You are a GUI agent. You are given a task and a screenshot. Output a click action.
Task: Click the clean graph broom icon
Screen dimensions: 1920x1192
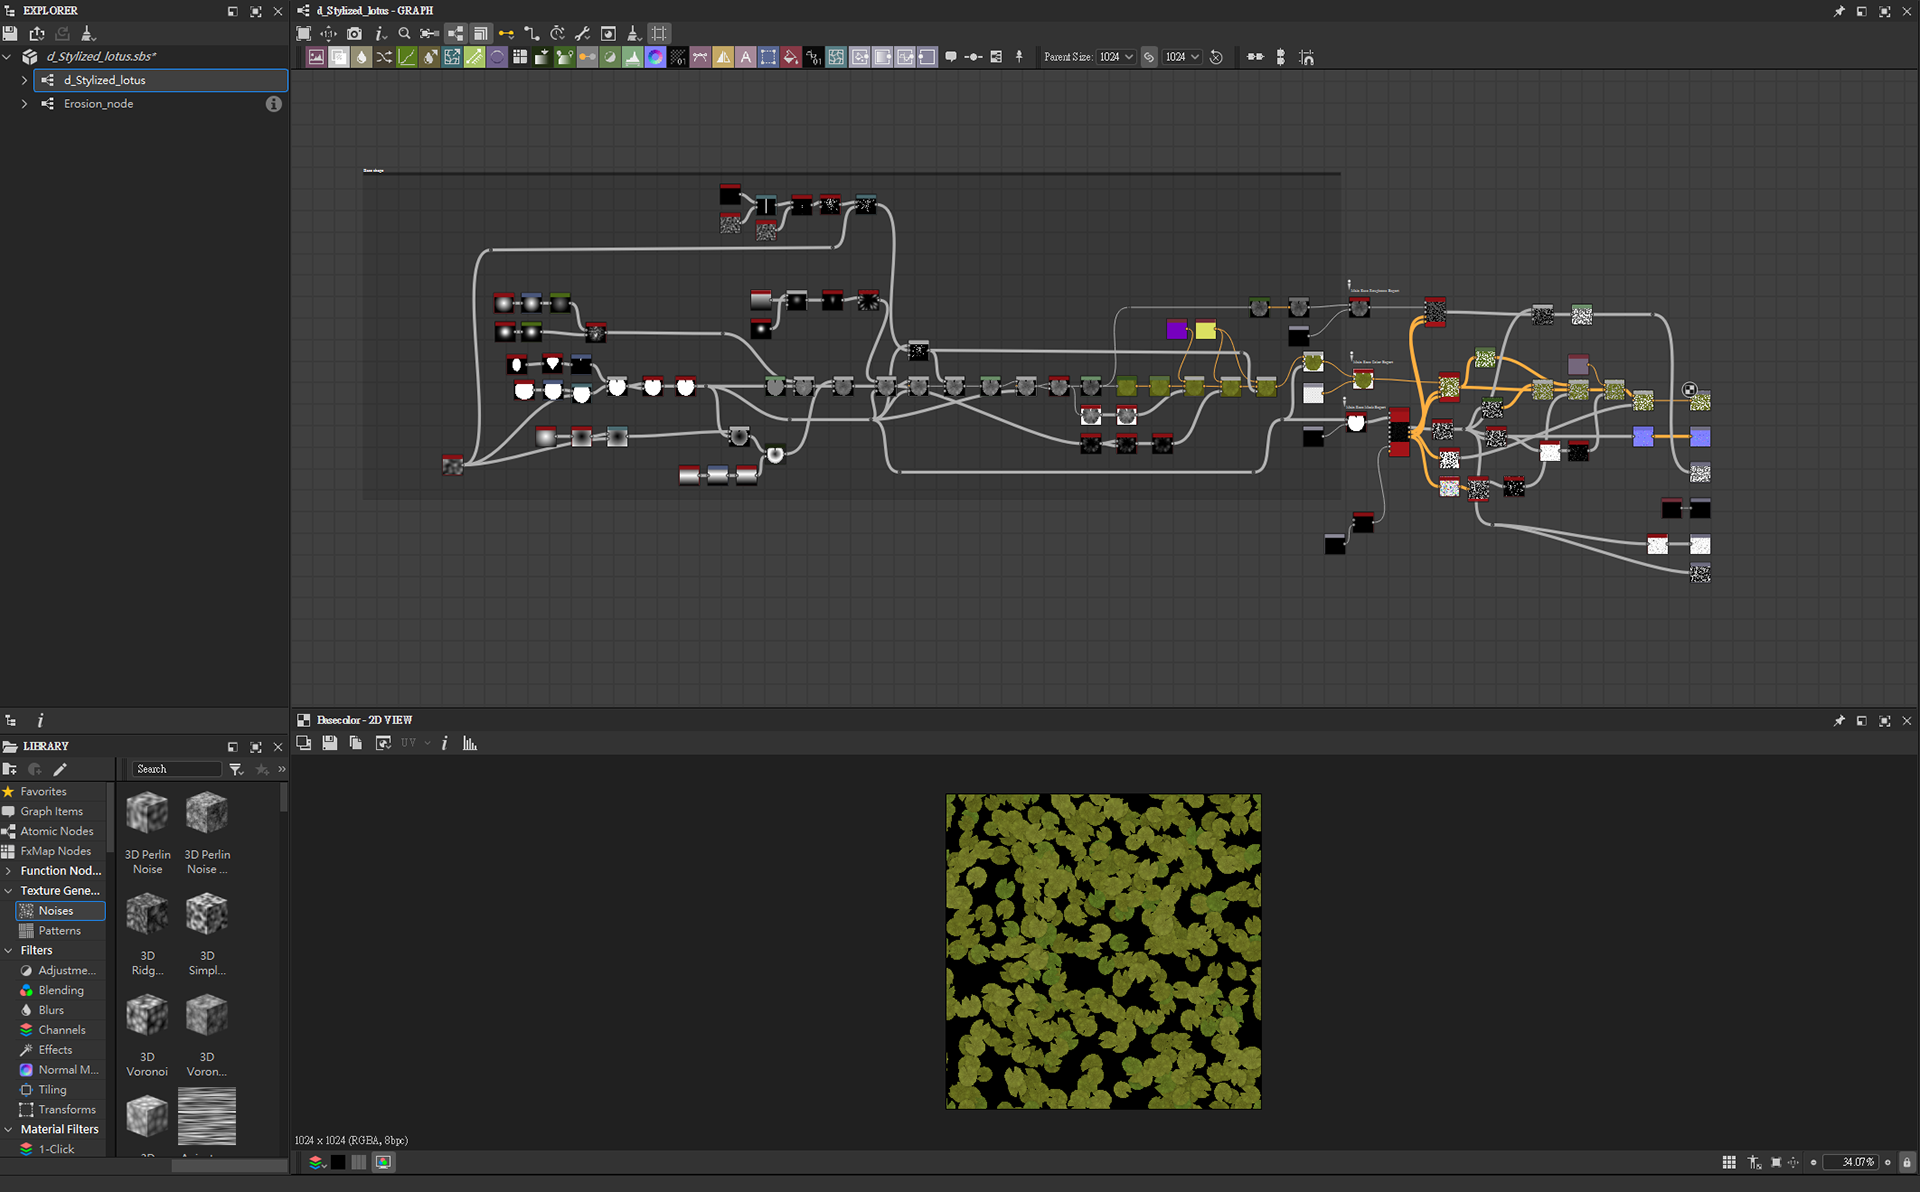[x=633, y=34]
